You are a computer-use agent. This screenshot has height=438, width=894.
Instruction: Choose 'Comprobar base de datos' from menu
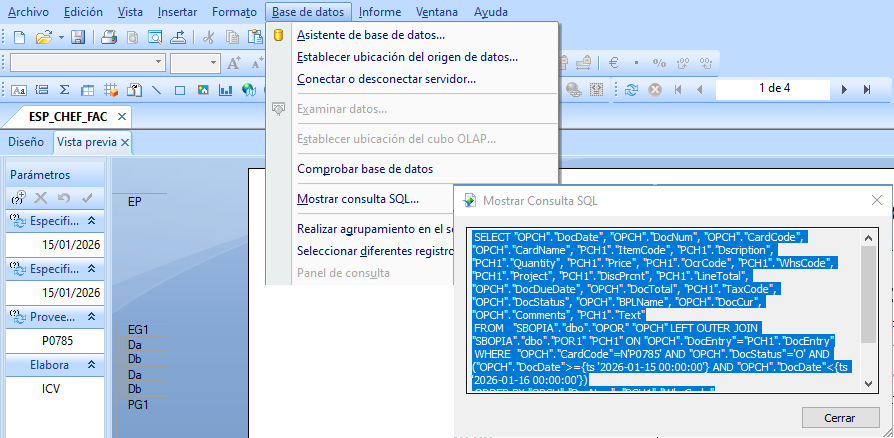365,169
